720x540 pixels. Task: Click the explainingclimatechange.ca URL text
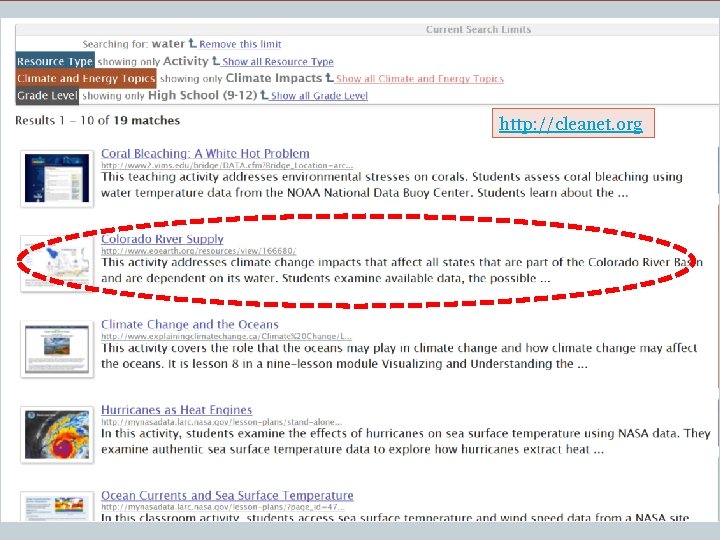click(226, 336)
